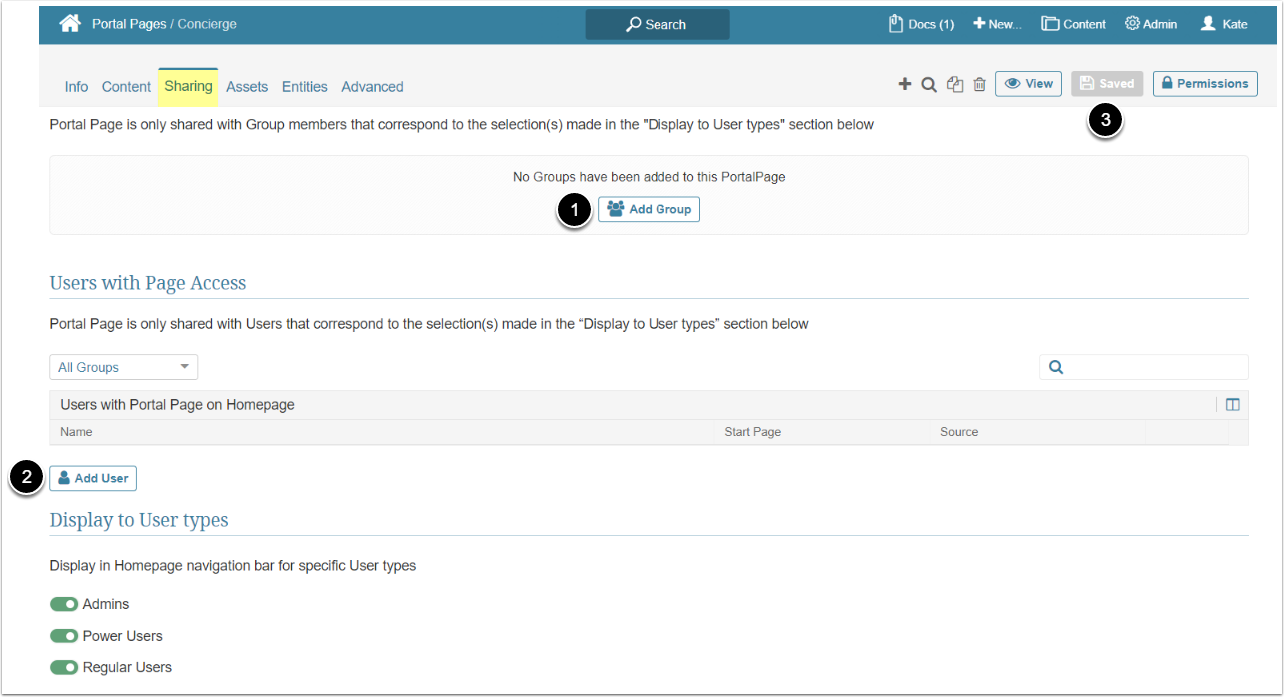Click the column chooser icon in the table header
1284x697 pixels.
click(1232, 405)
